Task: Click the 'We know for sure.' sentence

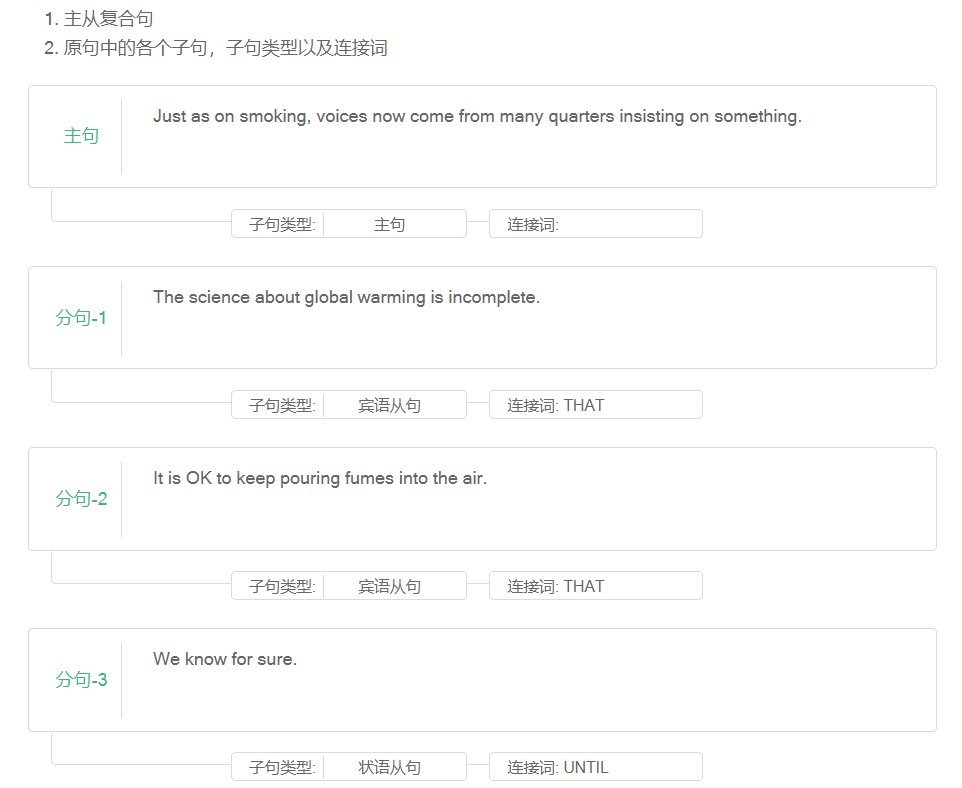Action: [225, 659]
